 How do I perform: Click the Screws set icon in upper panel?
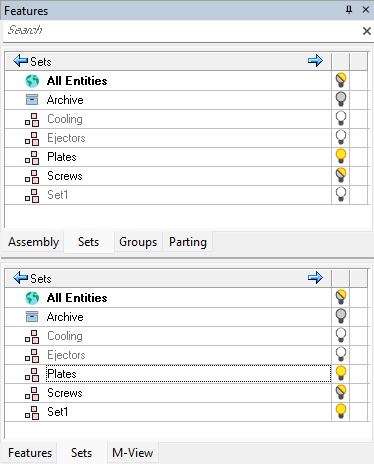[32, 177]
